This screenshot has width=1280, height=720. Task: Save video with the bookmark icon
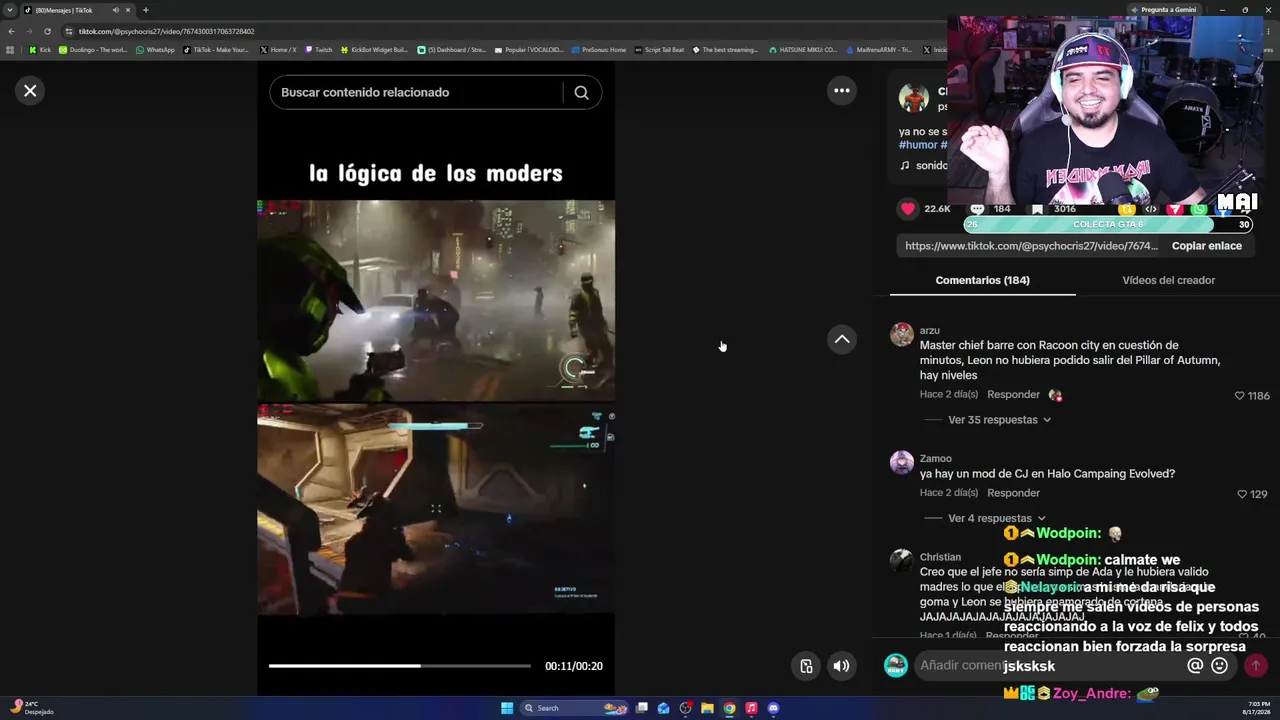(x=1037, y=209)
